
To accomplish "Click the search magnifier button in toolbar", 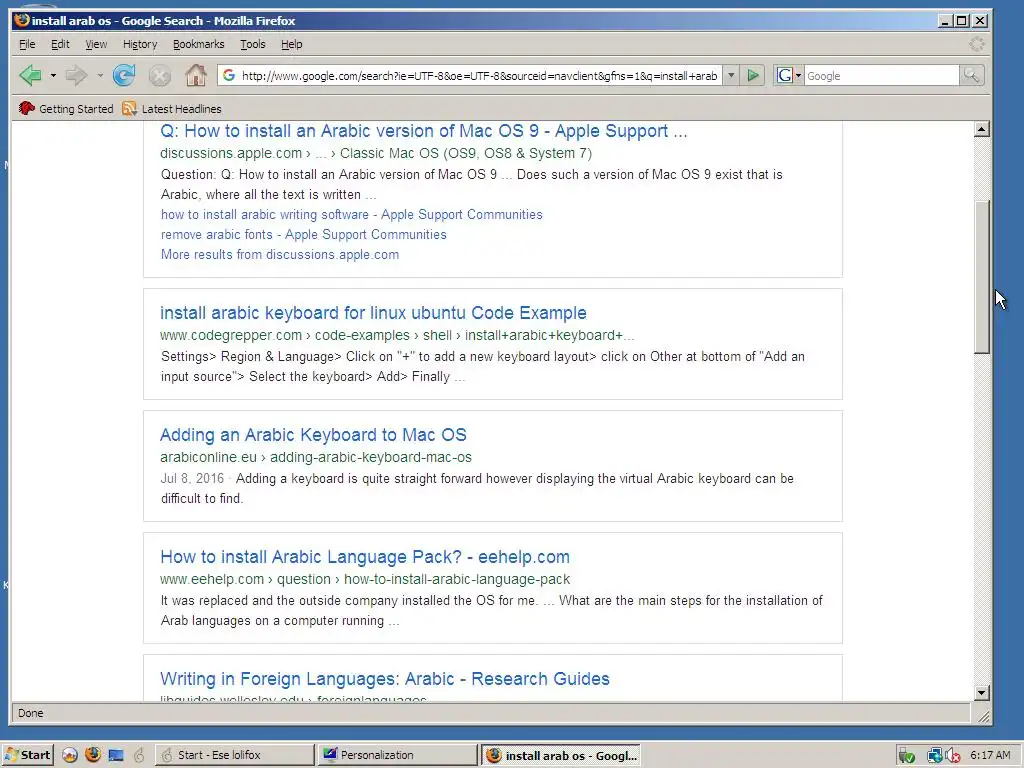I will [972, 76].
